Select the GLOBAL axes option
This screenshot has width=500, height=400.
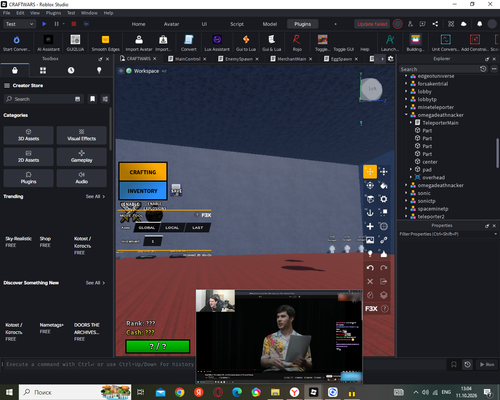click(x=147, y=228)
